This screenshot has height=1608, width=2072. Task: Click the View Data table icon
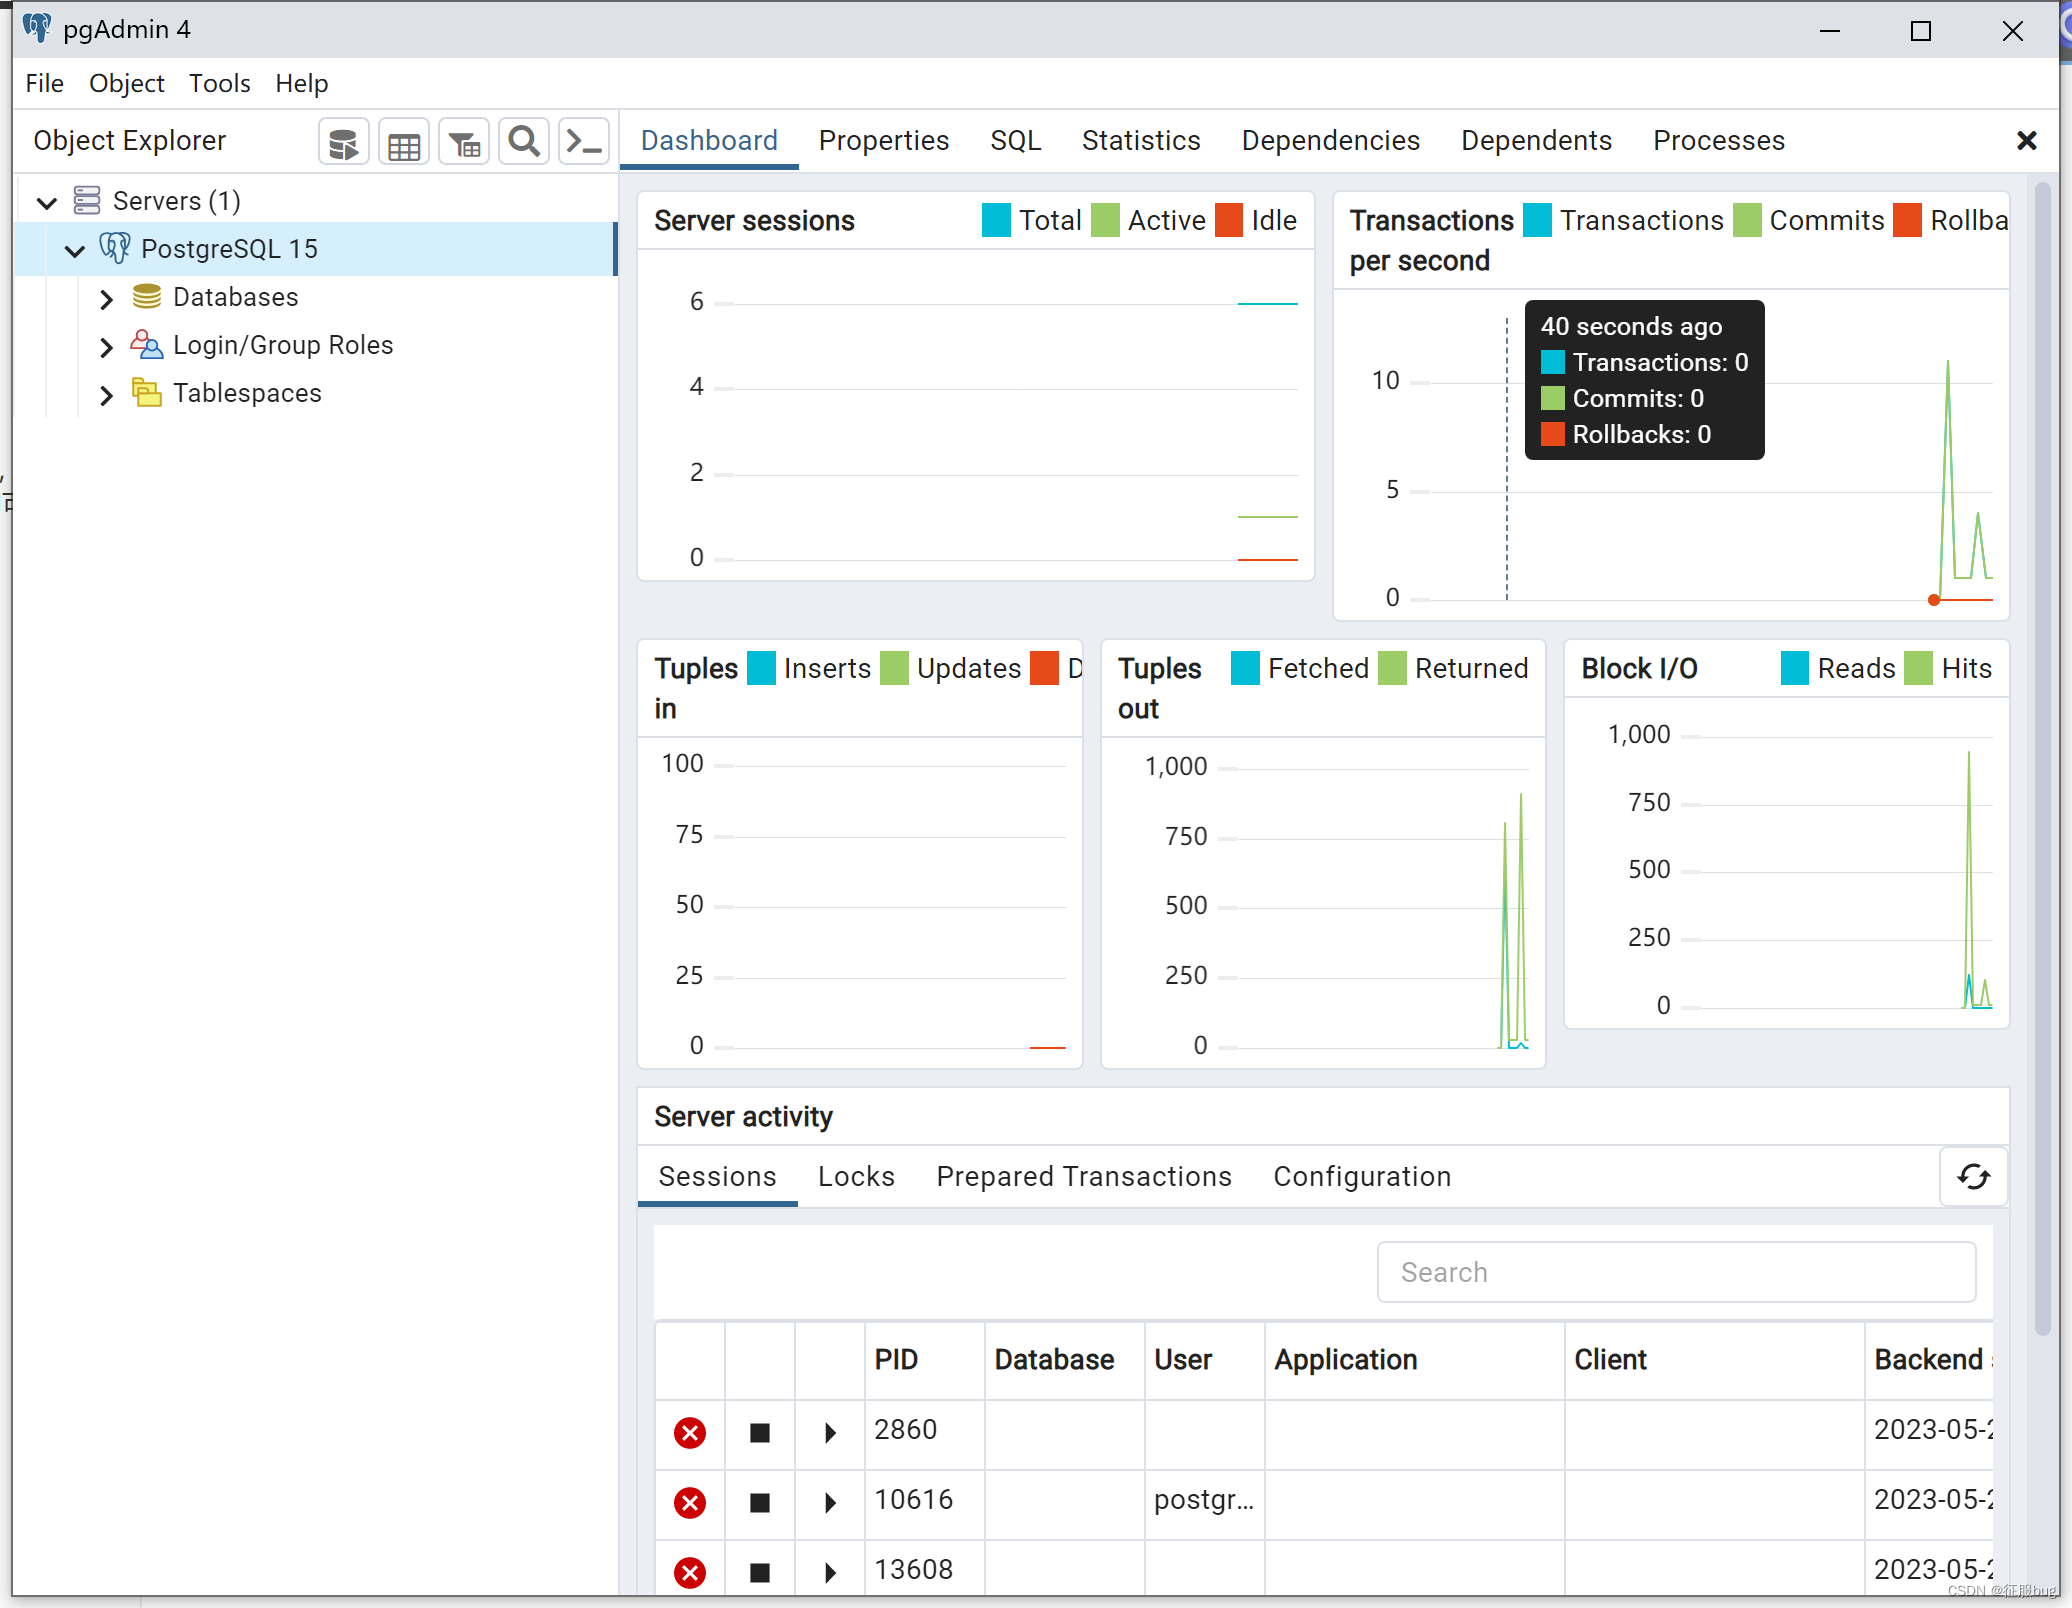click(404, 143)
